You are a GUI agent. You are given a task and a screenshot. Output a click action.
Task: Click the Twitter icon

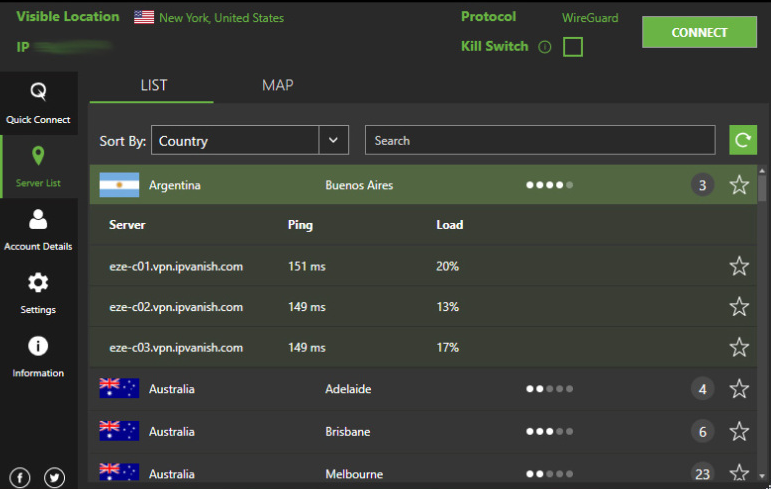tap(54, 477)
